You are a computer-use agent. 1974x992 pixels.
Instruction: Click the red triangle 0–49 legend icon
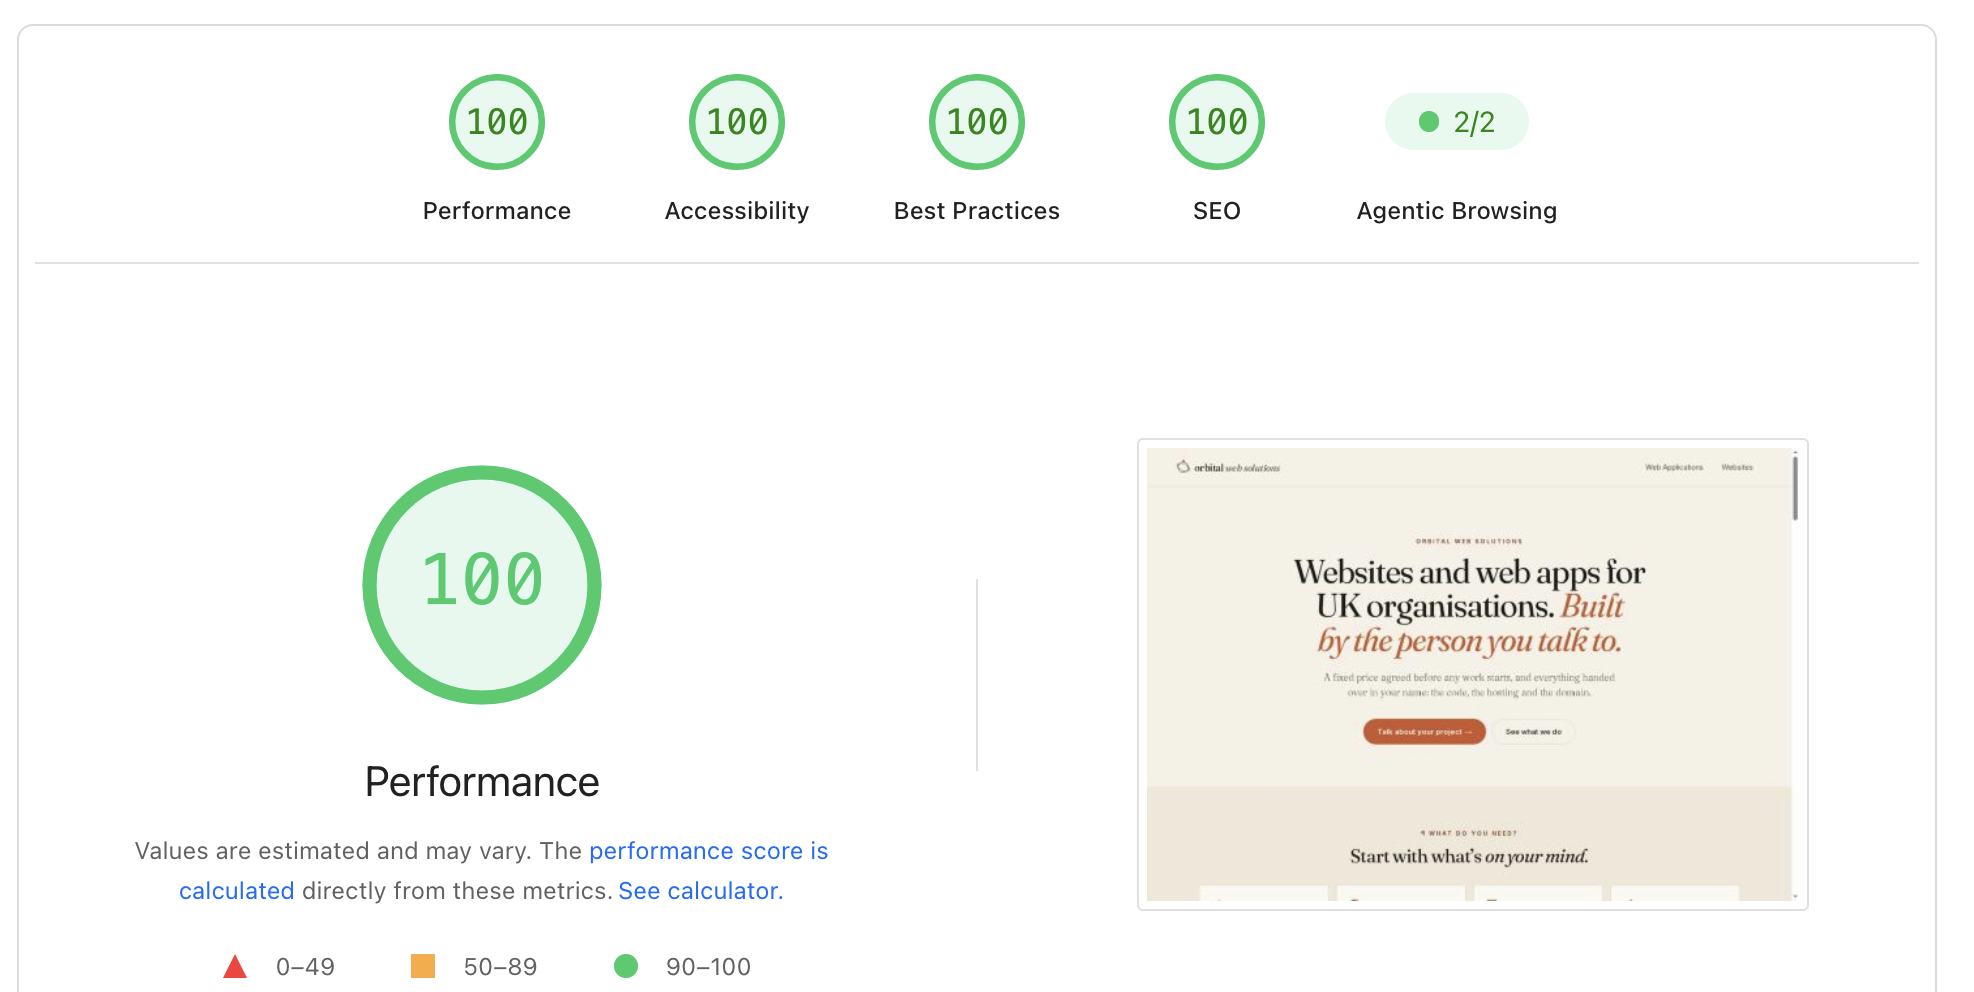(x=235, y=966)
